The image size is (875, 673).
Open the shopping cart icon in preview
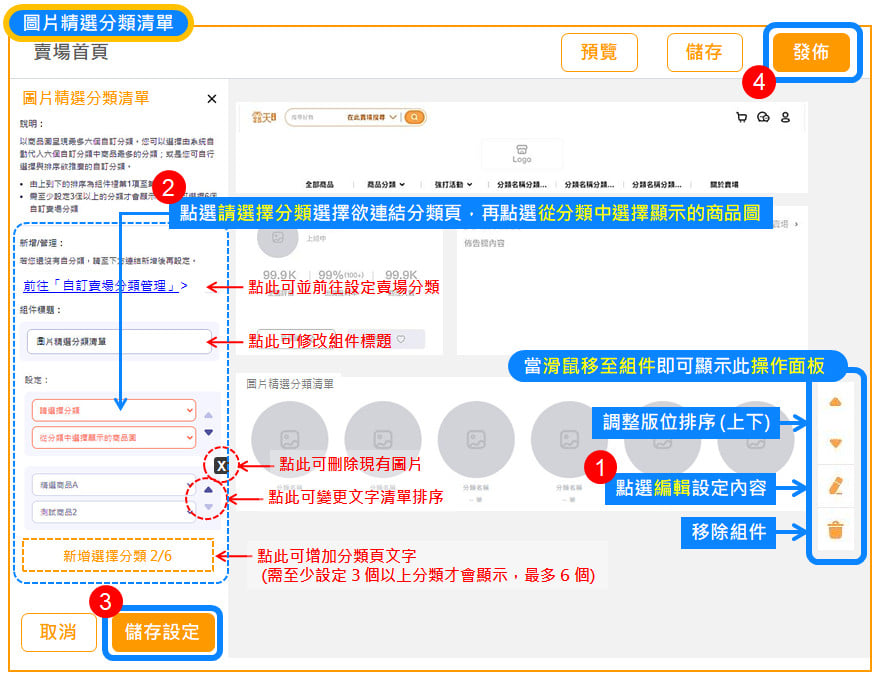tap(741, 117)
